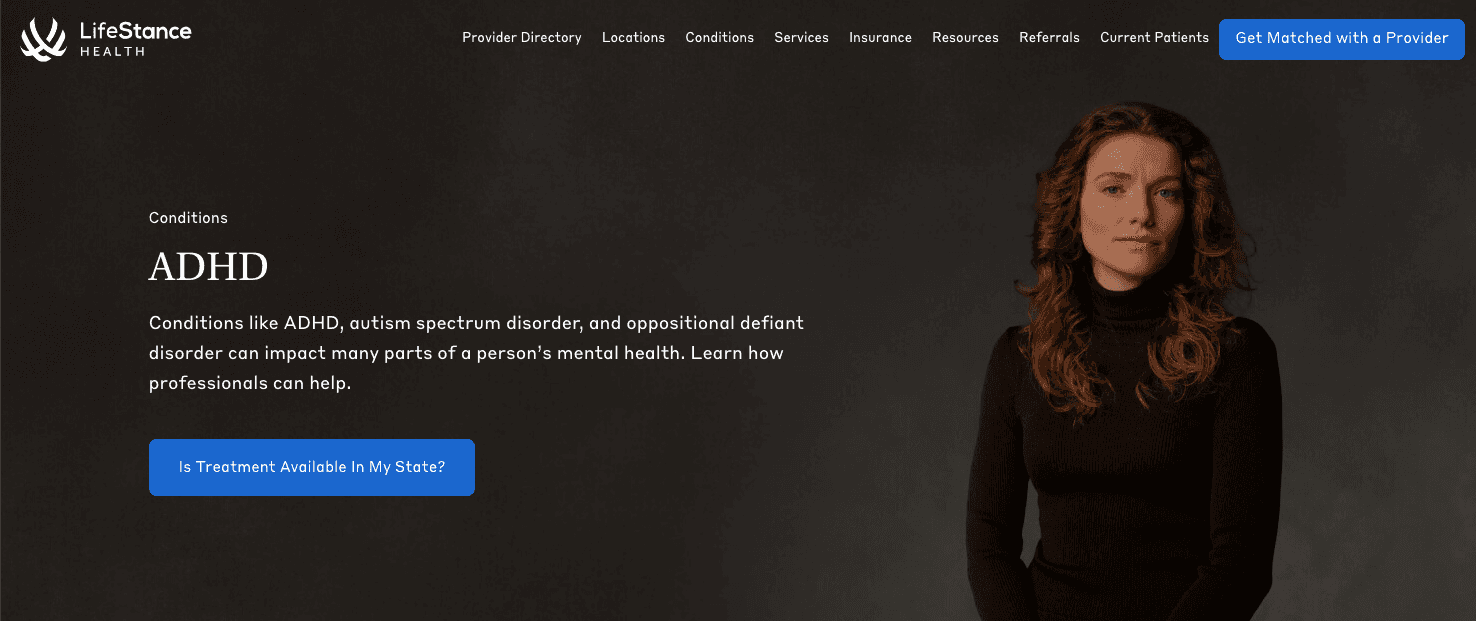
Task: Click the LifeStance wordmark text
Action: (x=135, y=31)
